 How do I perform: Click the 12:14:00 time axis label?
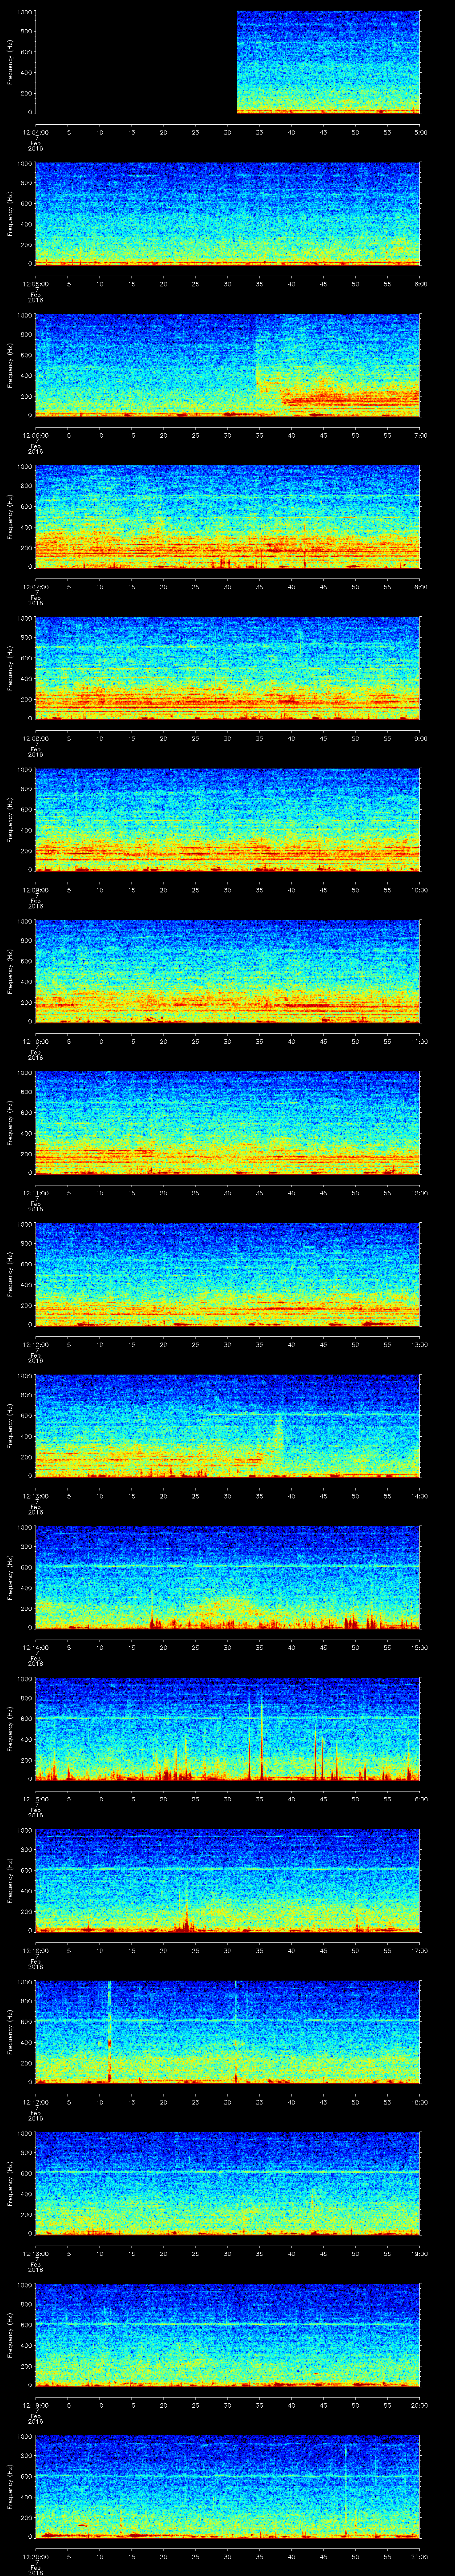tap(35, 1646)
